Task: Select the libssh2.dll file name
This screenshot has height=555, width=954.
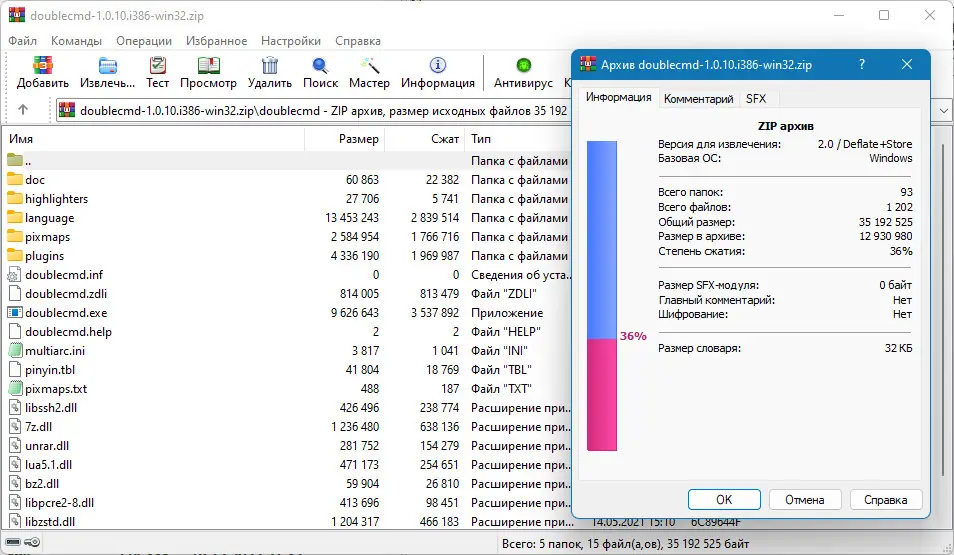Action: tap(51, 408)
